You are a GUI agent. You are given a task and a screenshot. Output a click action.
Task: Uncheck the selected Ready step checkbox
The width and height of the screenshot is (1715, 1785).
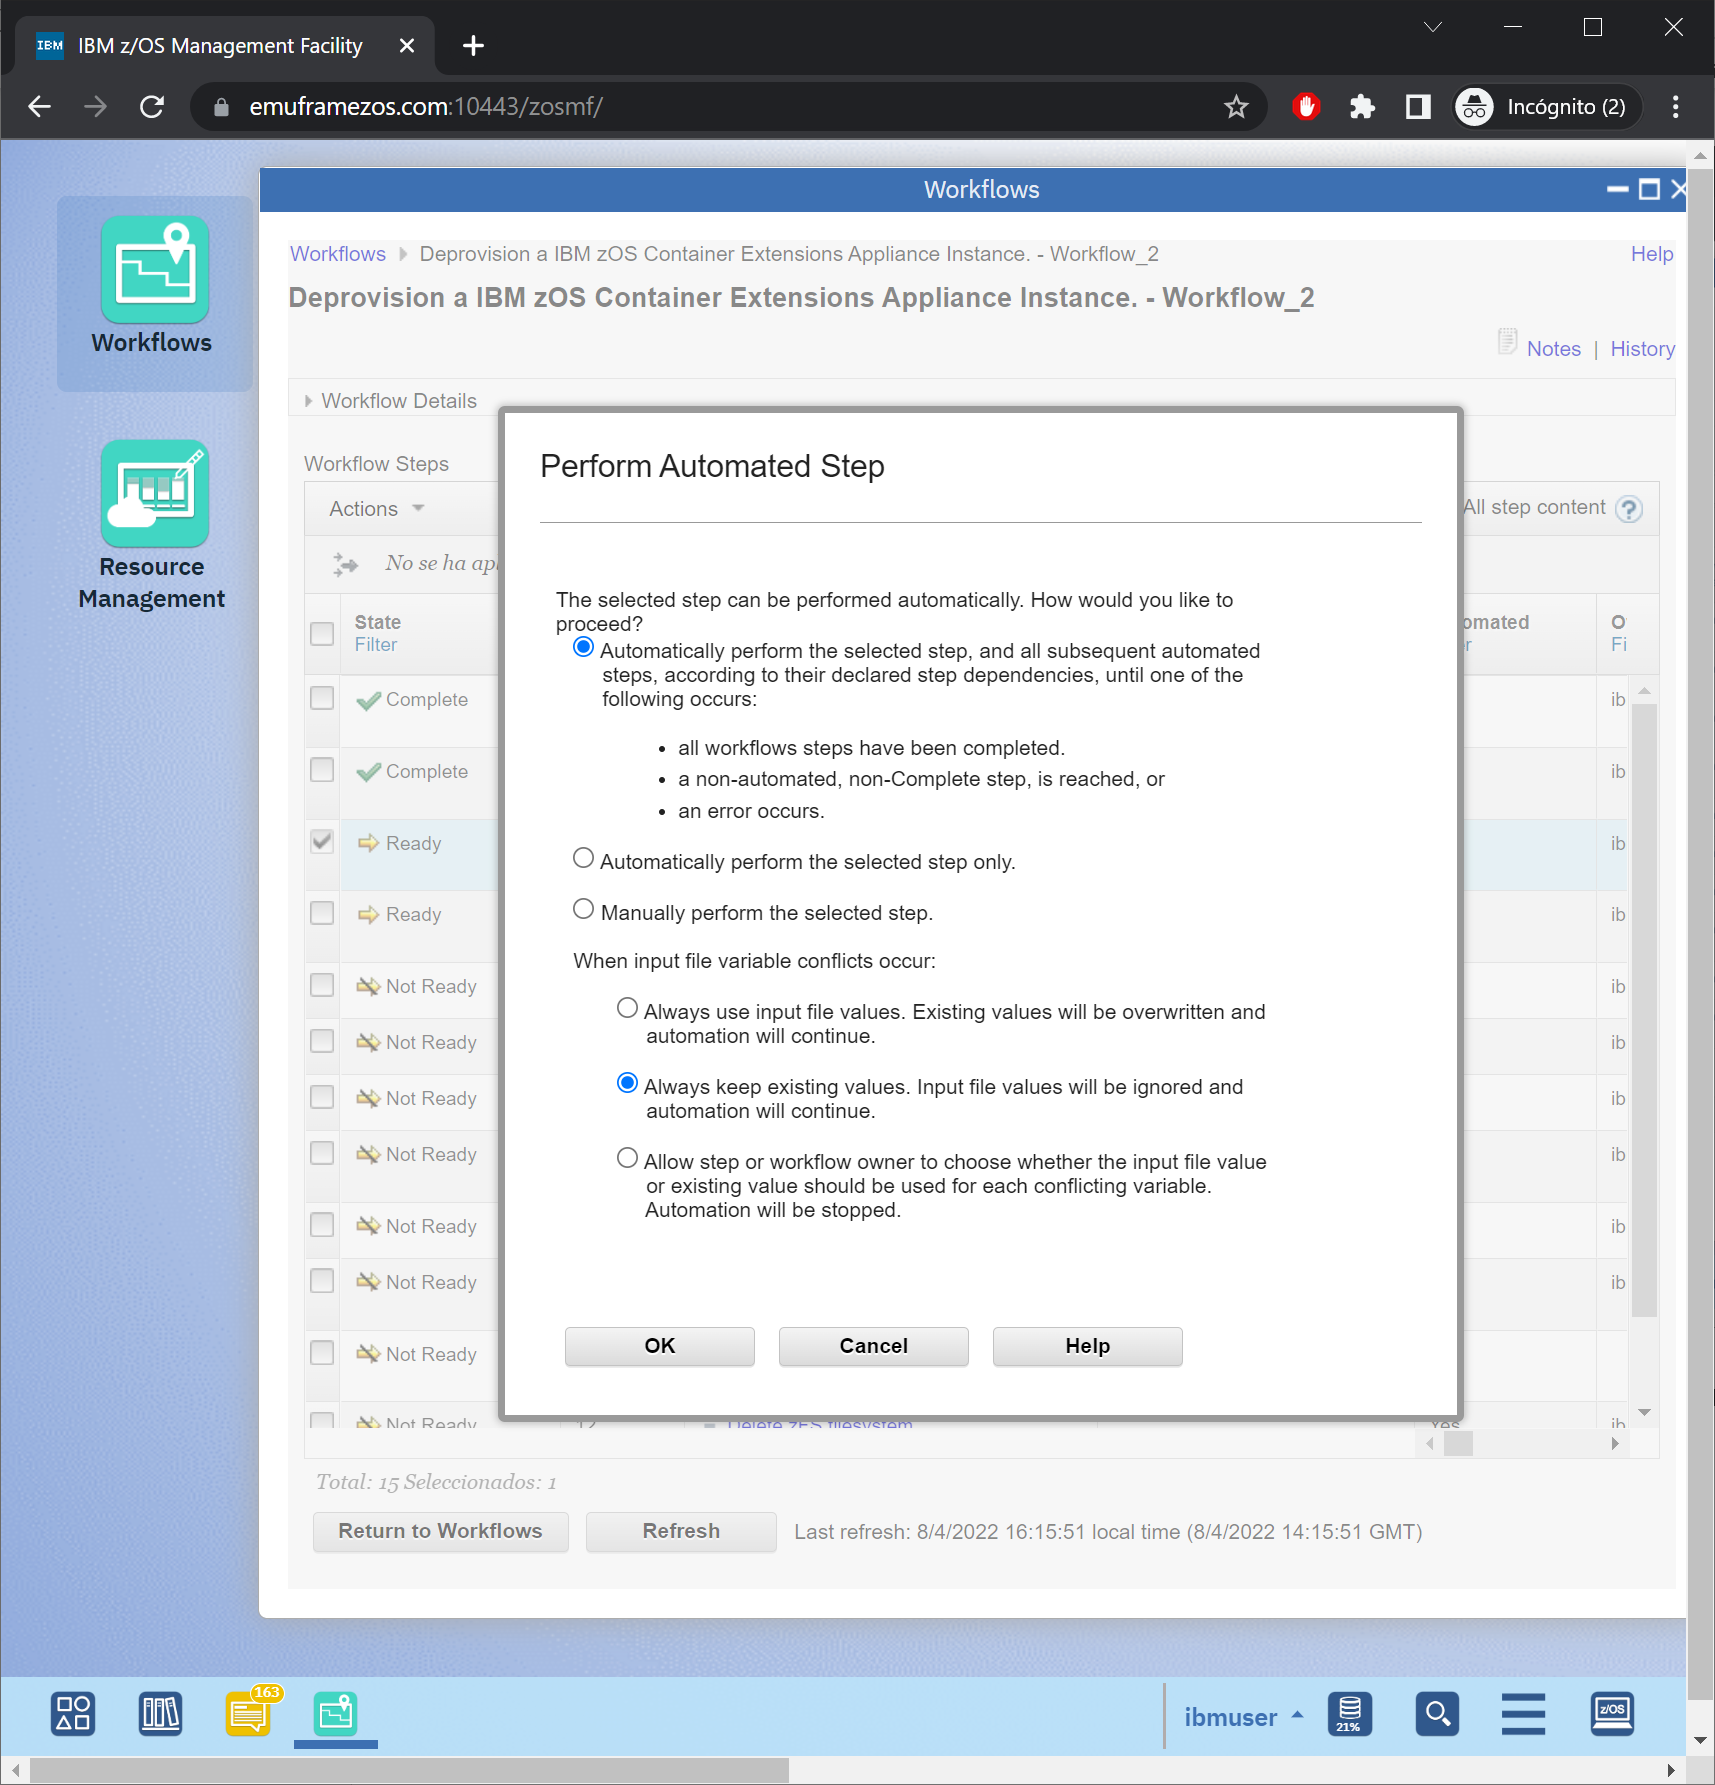tap(322, 842)
